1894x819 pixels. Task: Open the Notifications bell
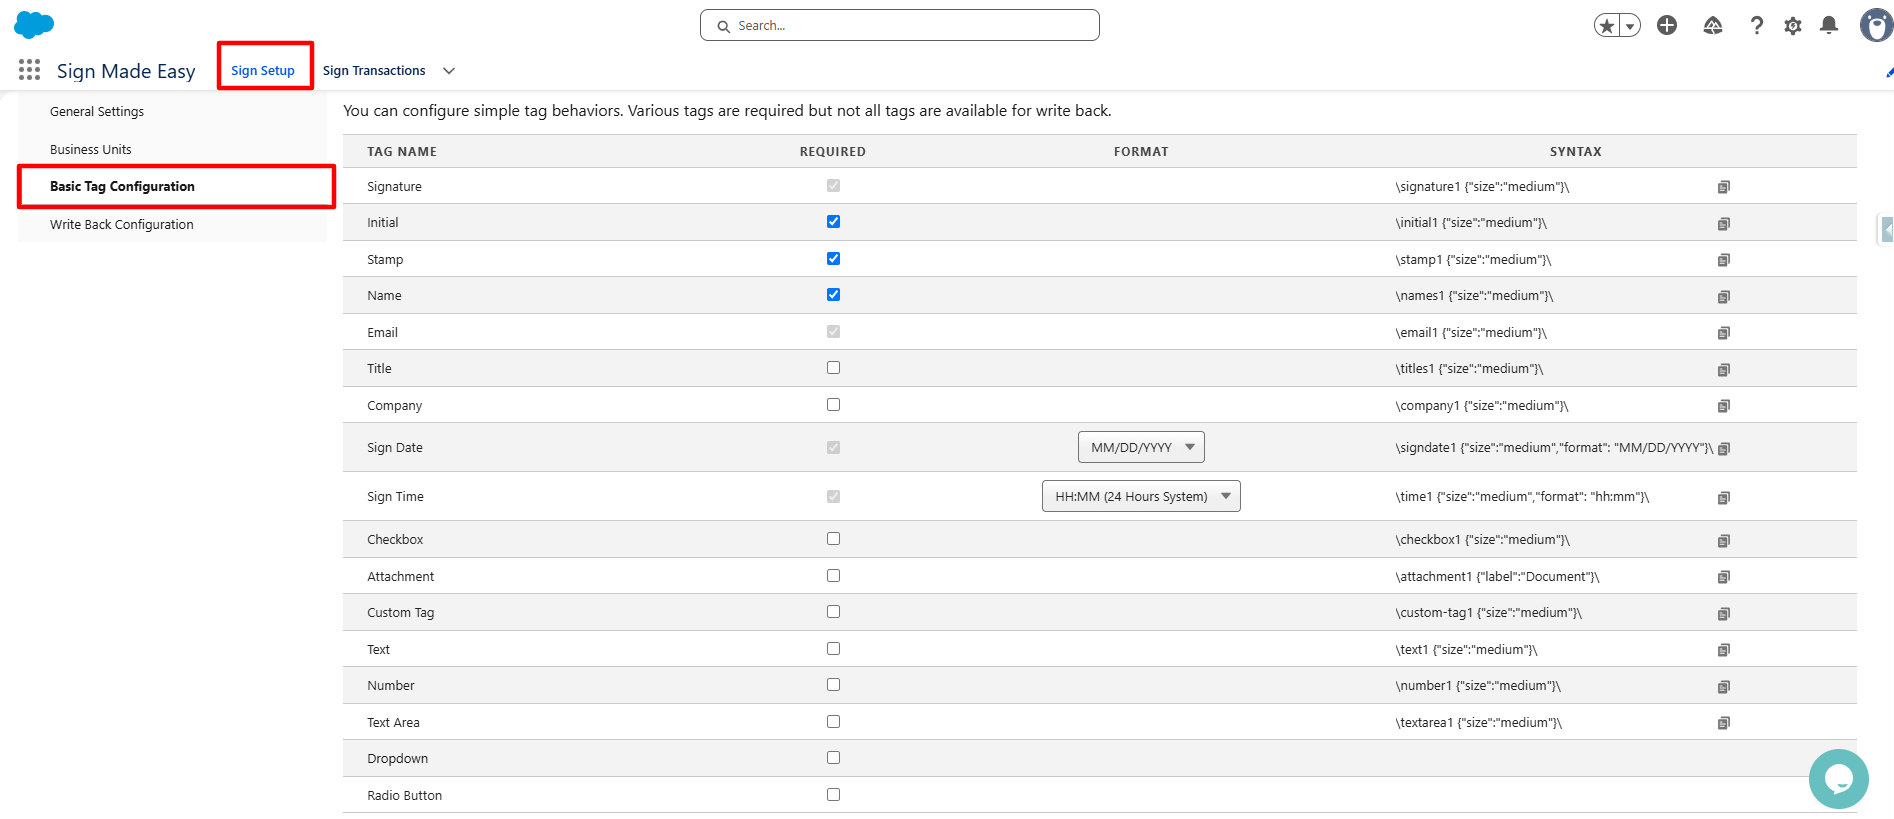click(1829, 25)
